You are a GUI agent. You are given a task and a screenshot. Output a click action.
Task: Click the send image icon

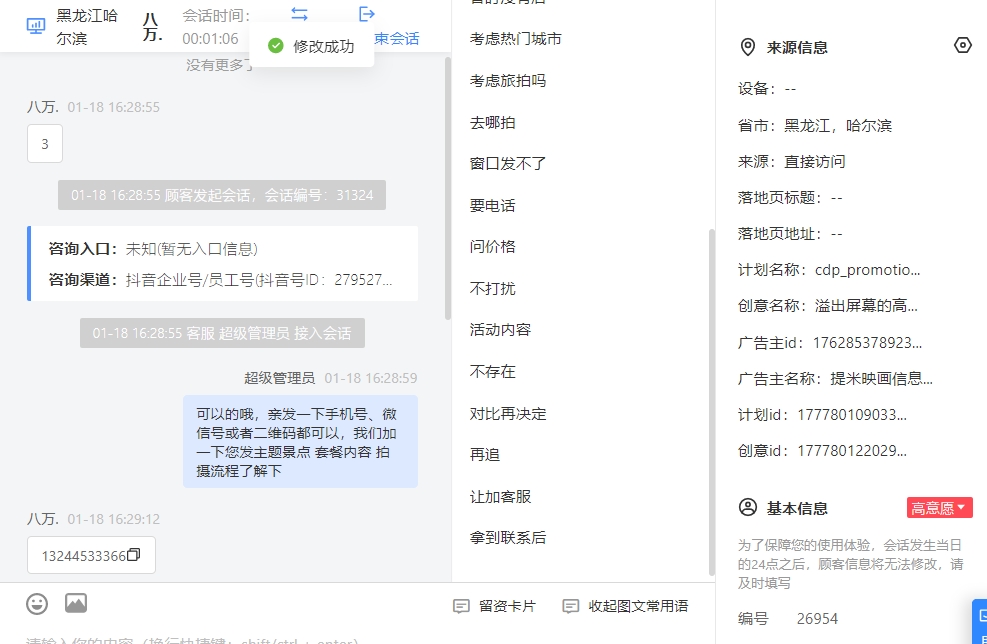tap(76, 603)
